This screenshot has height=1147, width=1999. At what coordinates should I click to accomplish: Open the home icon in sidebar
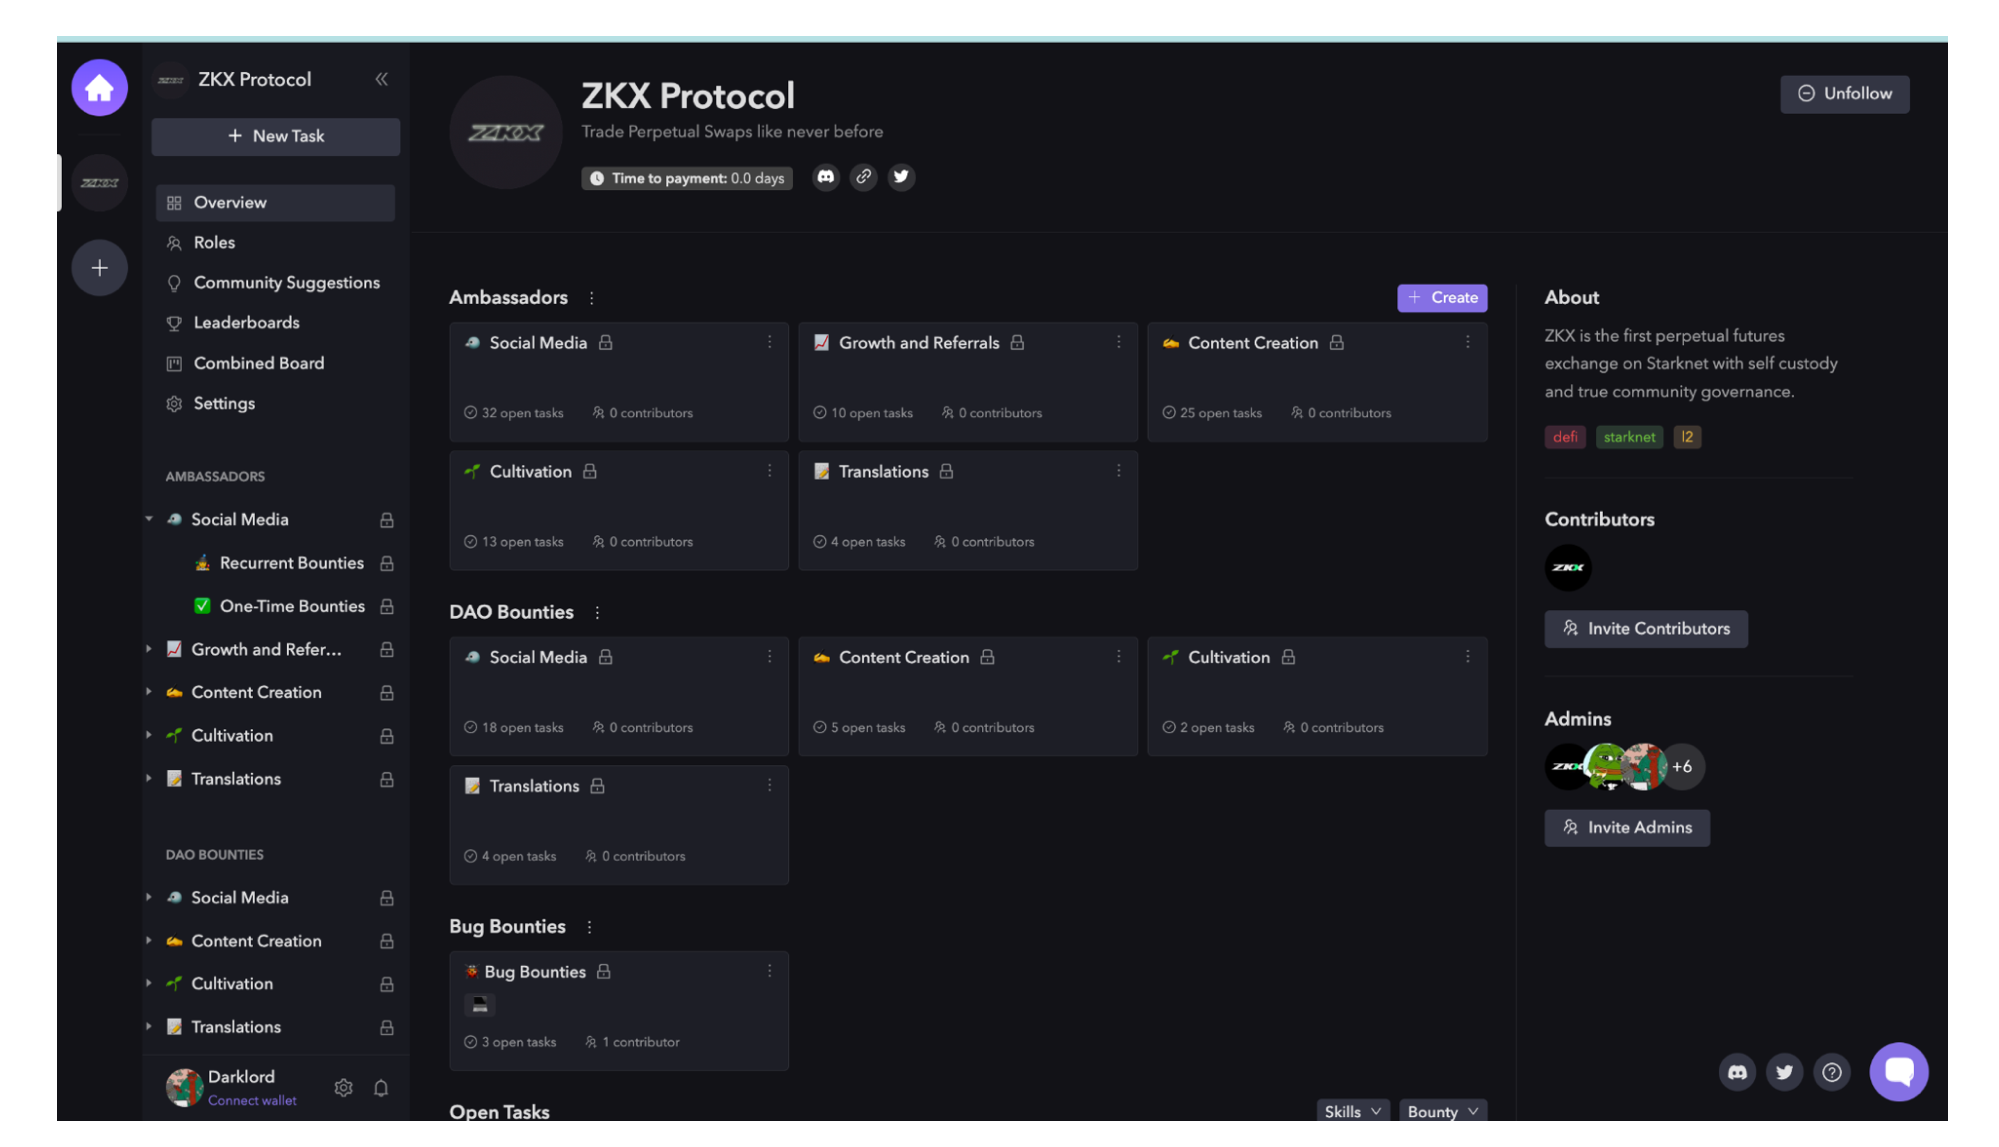(x=99, y=88)
